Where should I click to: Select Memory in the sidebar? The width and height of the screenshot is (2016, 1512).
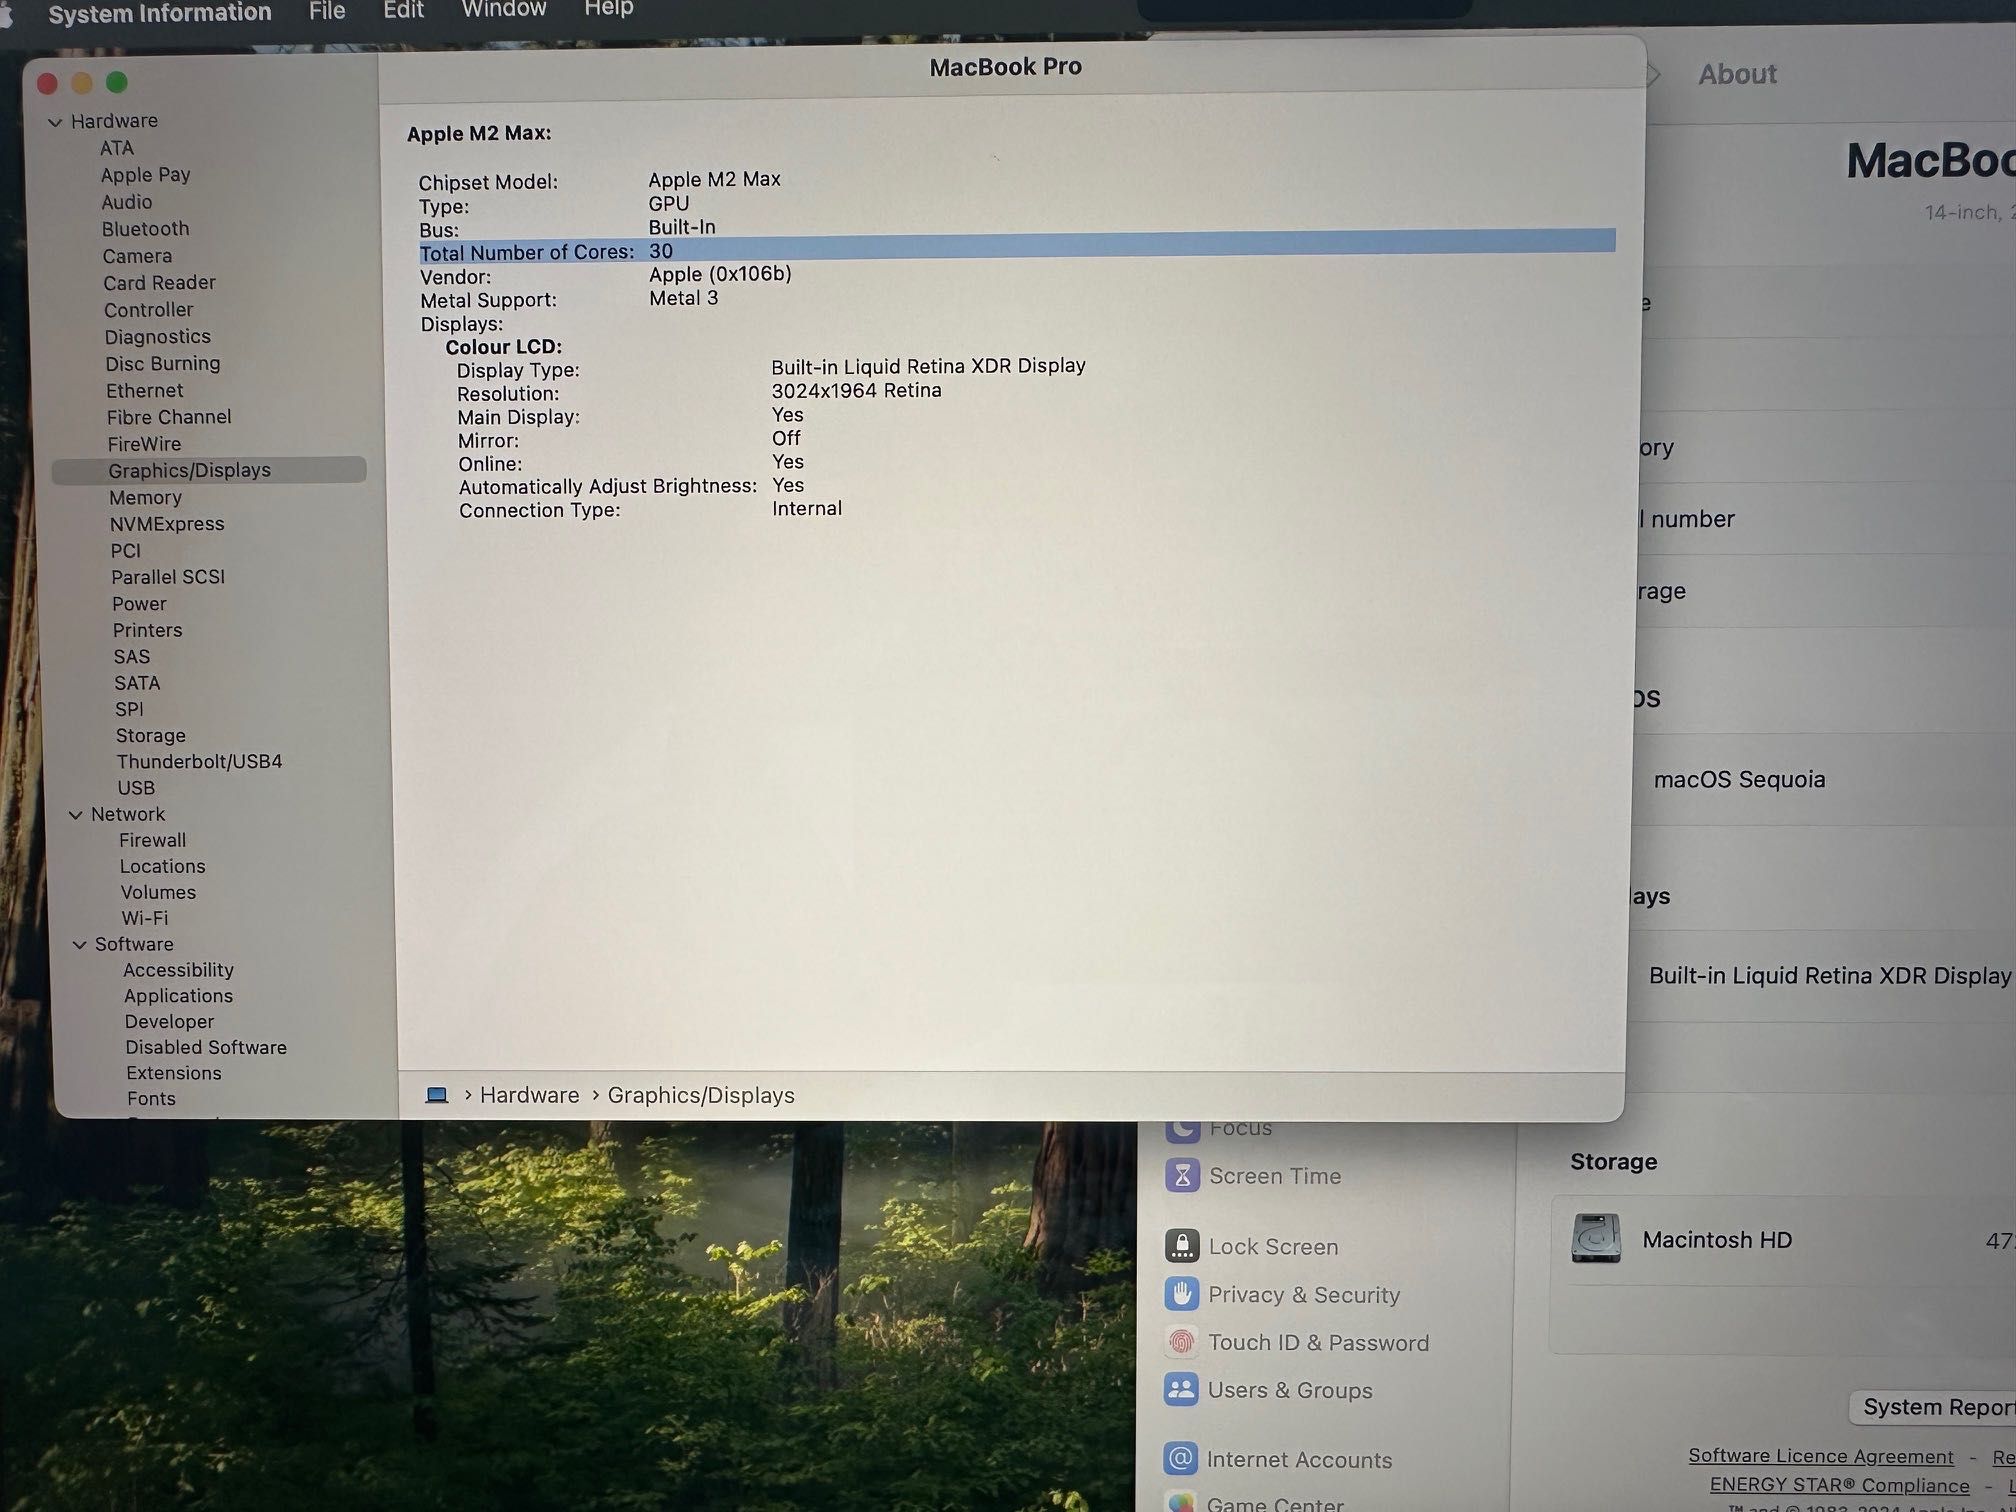(146, 498)
